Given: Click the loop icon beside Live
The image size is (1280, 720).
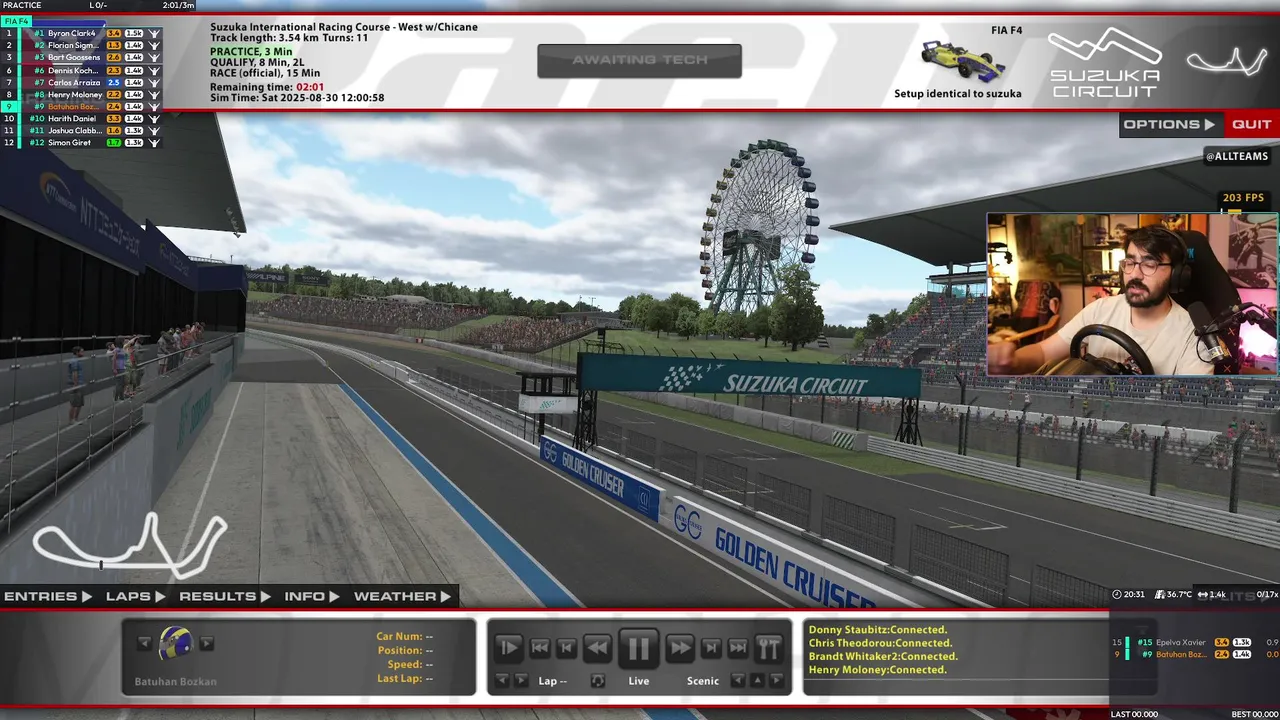Looking at the screenshot, I should coord(597,680).
